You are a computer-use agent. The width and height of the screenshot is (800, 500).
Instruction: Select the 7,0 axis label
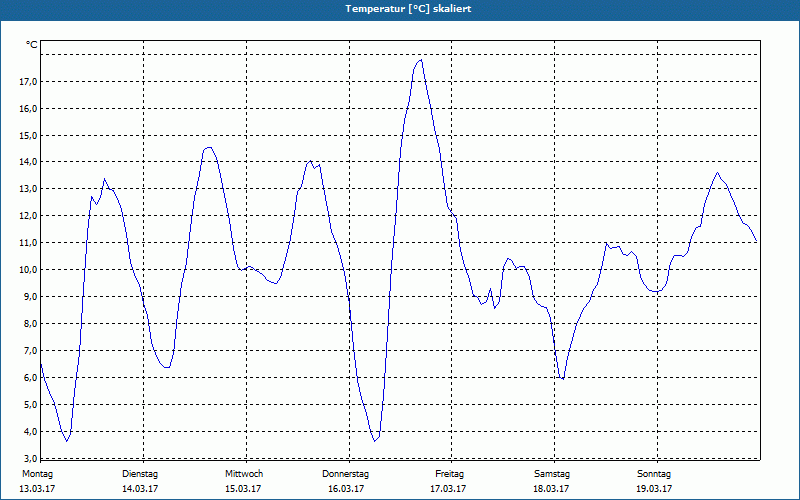pyautogui.click(x=30, y=351)
